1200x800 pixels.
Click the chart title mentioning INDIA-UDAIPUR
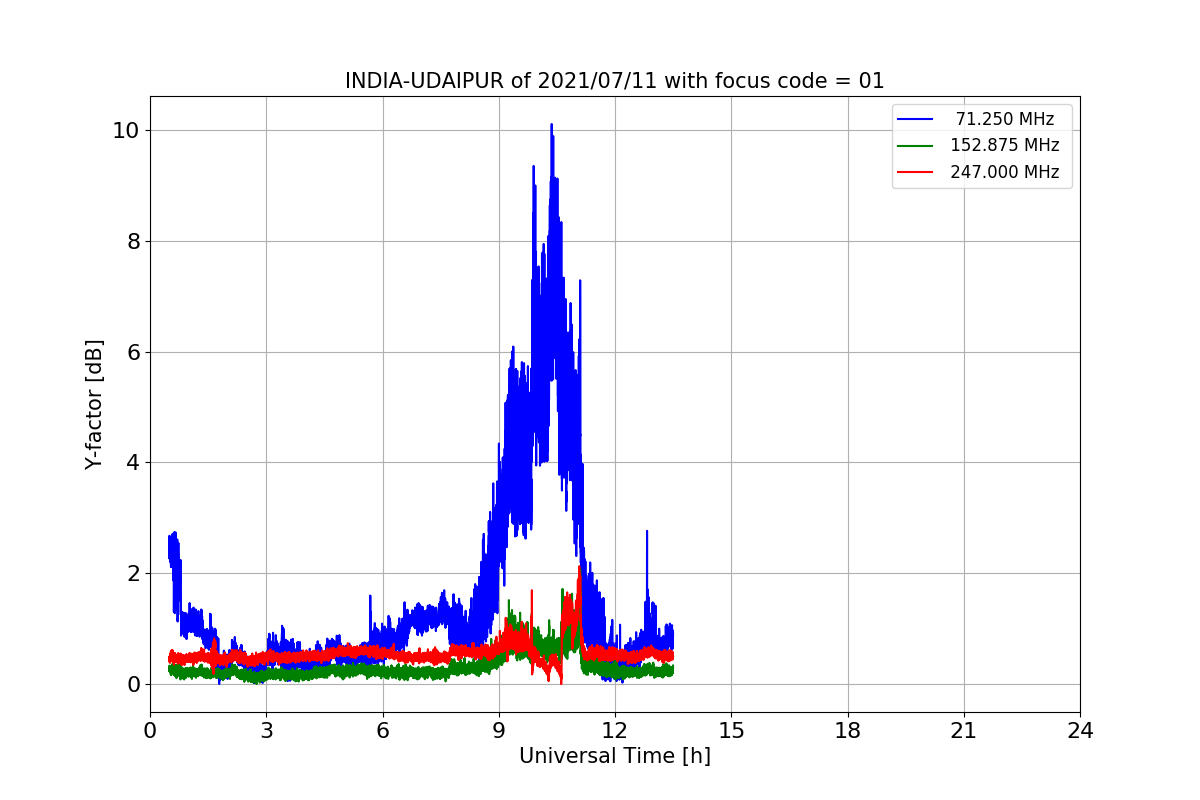point(614,81)
